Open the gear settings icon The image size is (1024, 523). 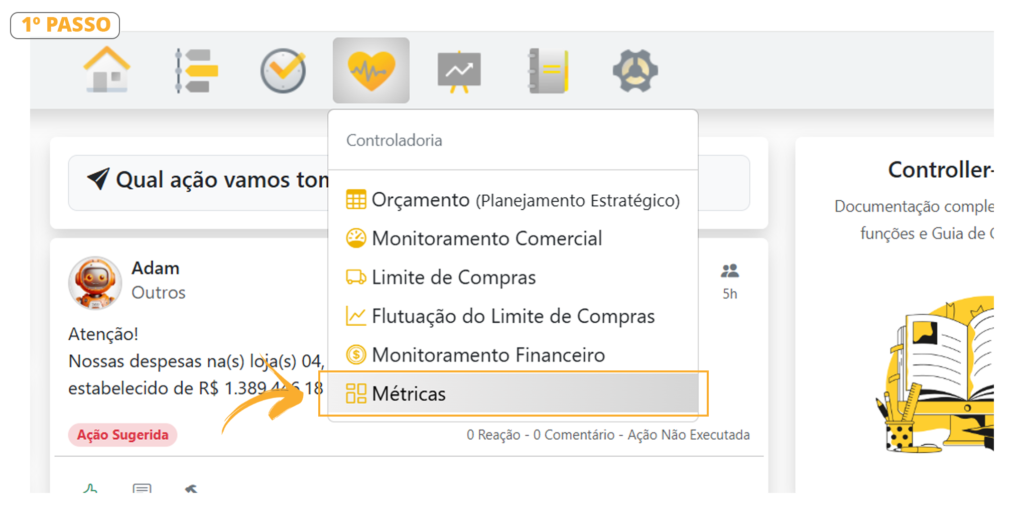tap(635, 71)
